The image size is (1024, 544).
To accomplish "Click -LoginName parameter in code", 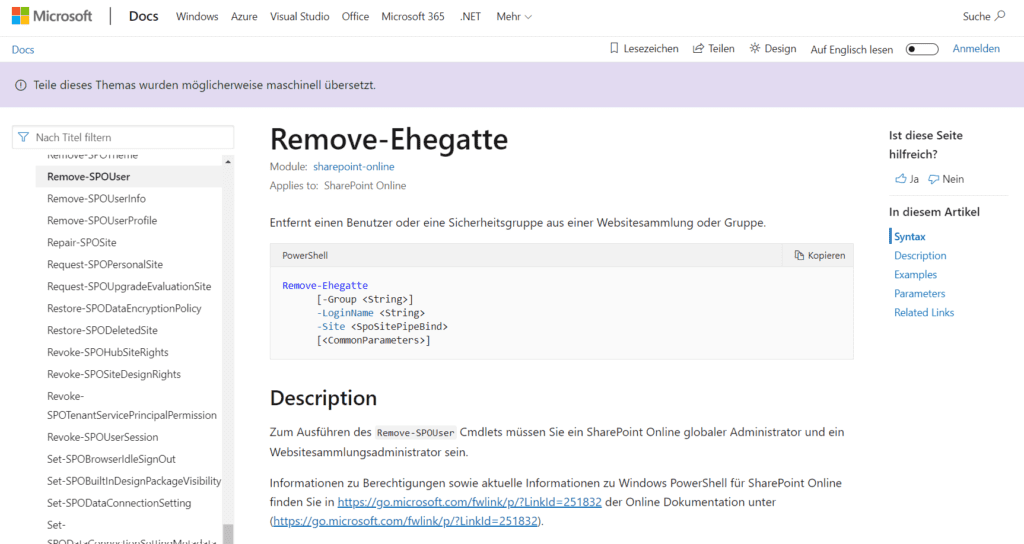I will pos(345,313).
